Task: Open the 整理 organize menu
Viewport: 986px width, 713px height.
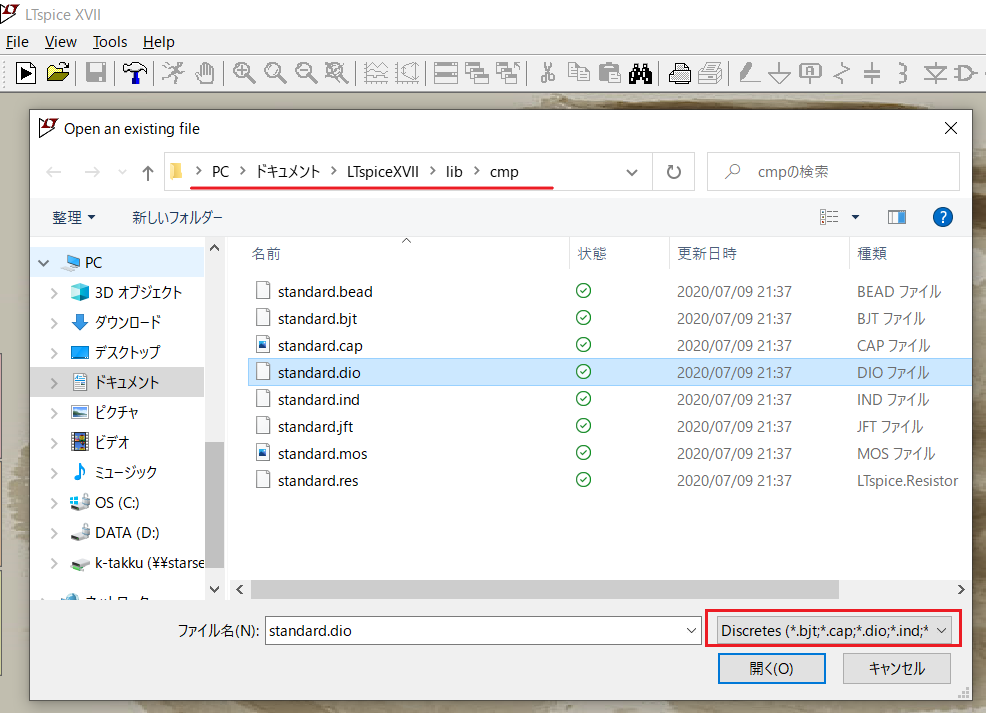Action: point(74,217)
